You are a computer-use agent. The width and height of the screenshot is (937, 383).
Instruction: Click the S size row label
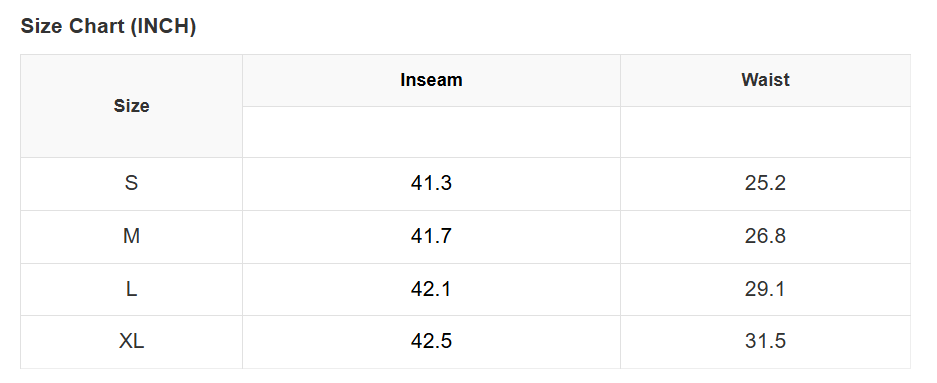pos(131,183)
